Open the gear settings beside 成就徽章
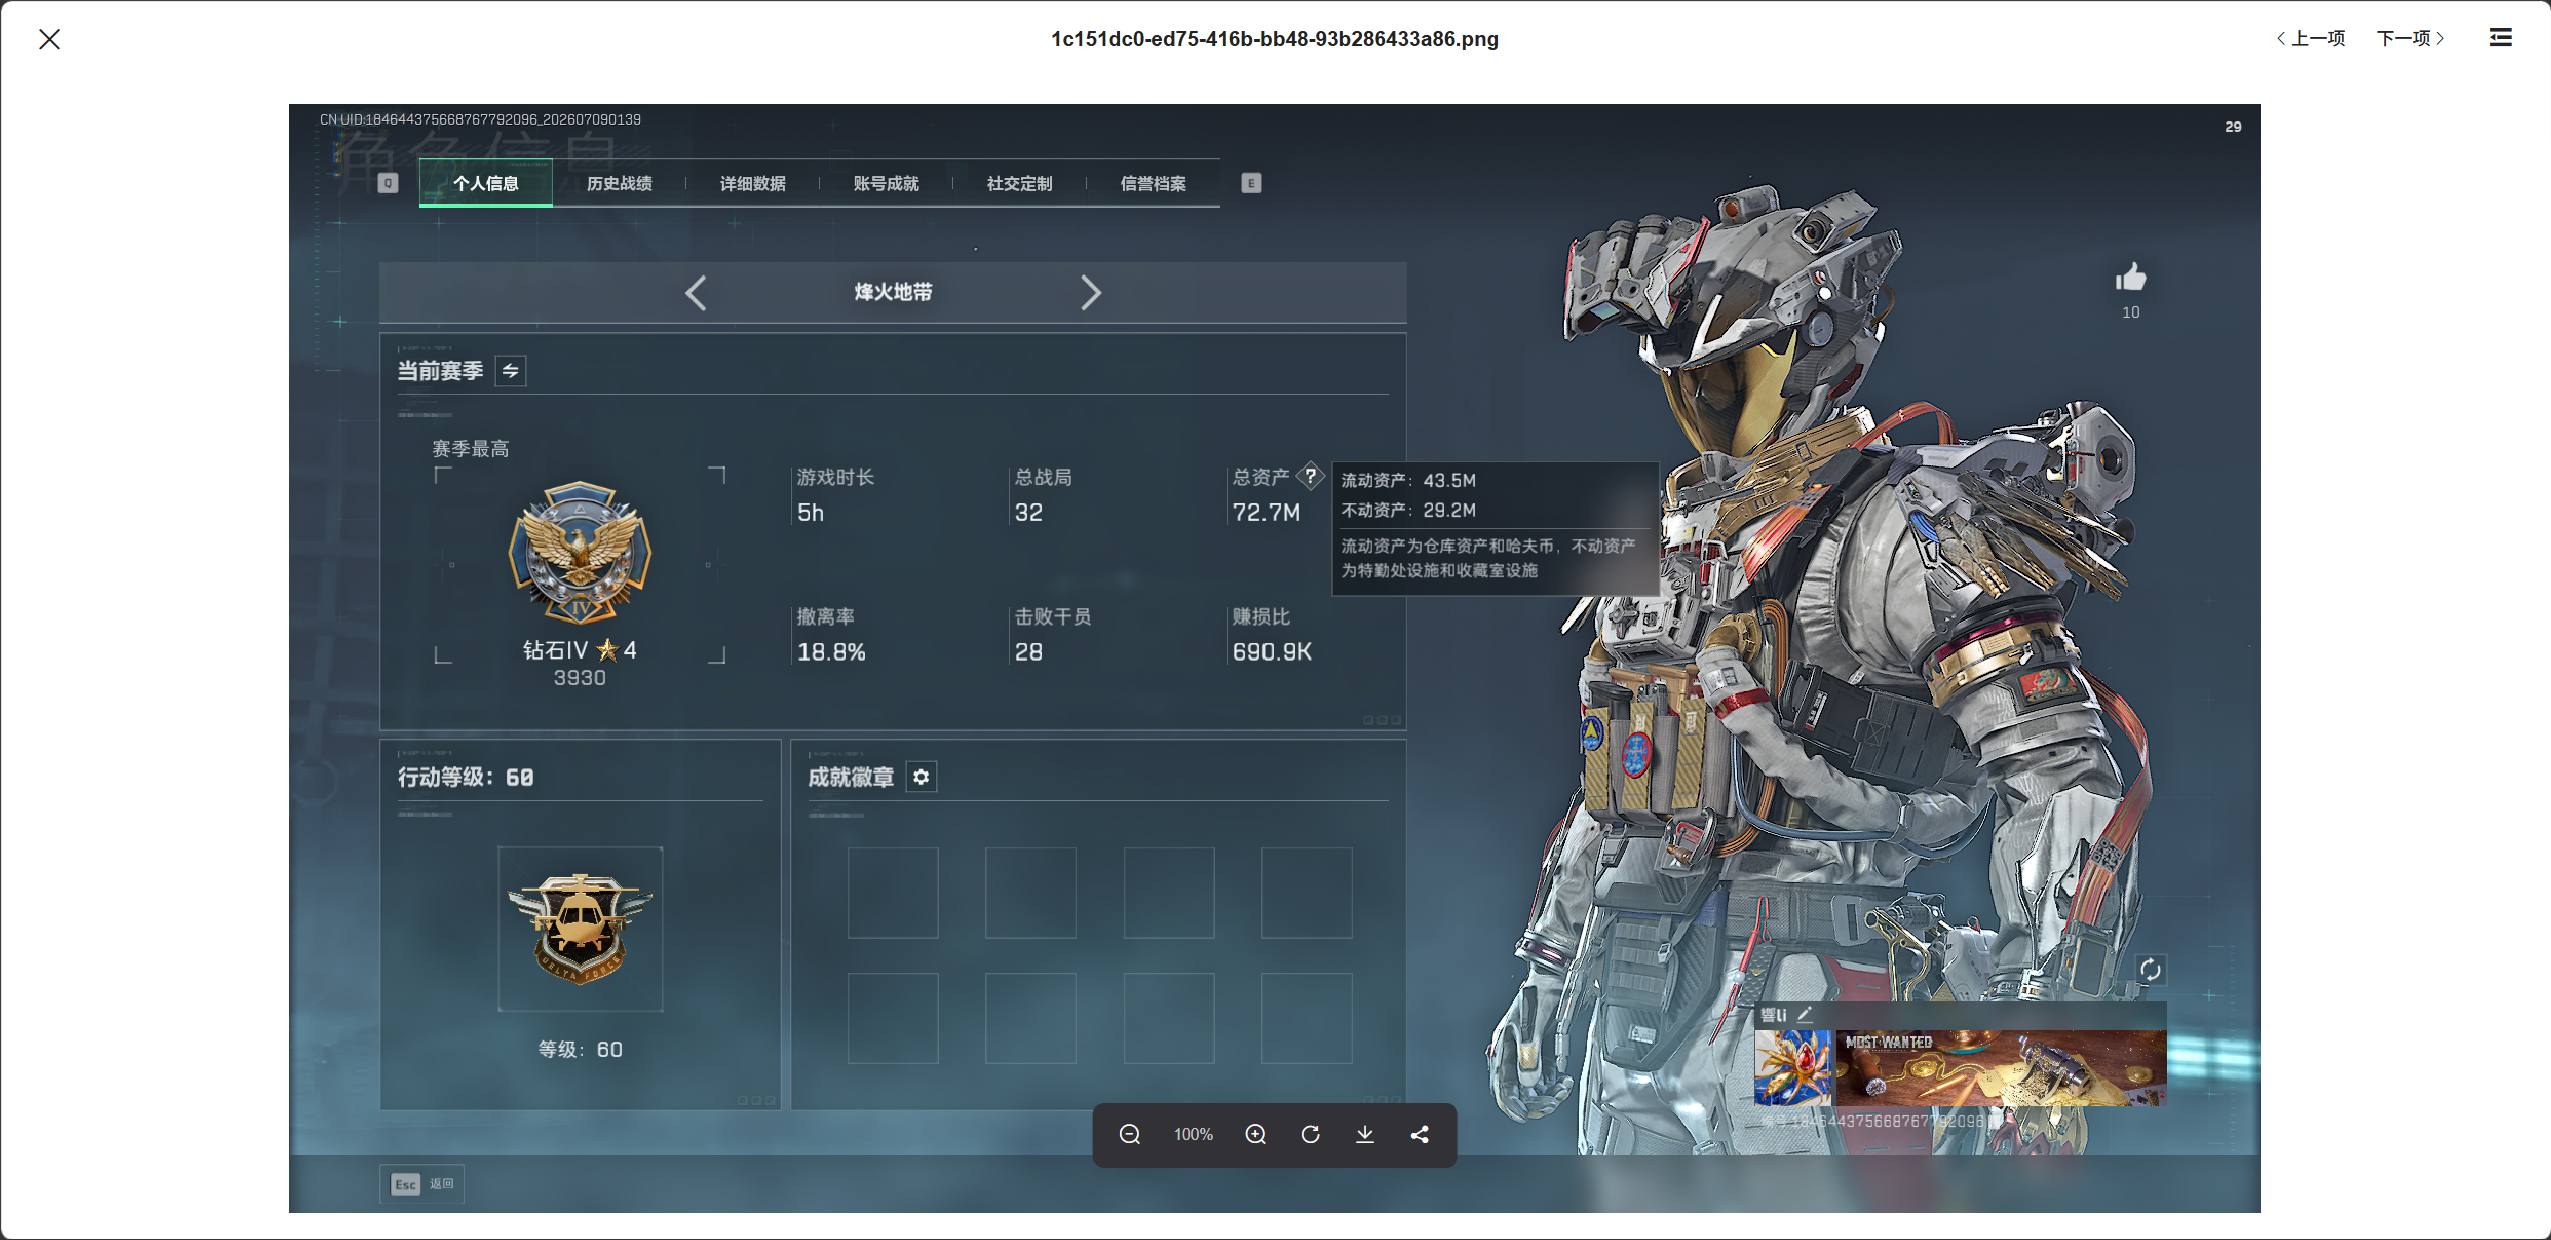 click(921, 777)
